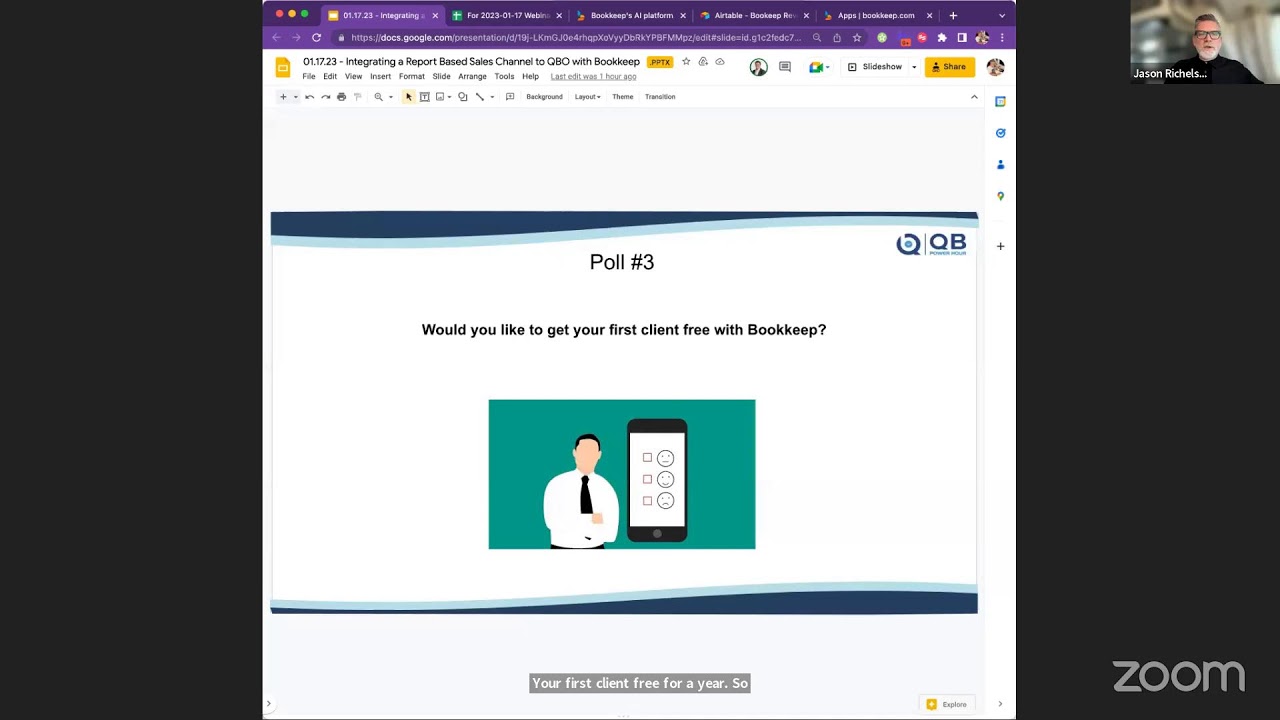Click the browser address bar URL

(575, 38)
